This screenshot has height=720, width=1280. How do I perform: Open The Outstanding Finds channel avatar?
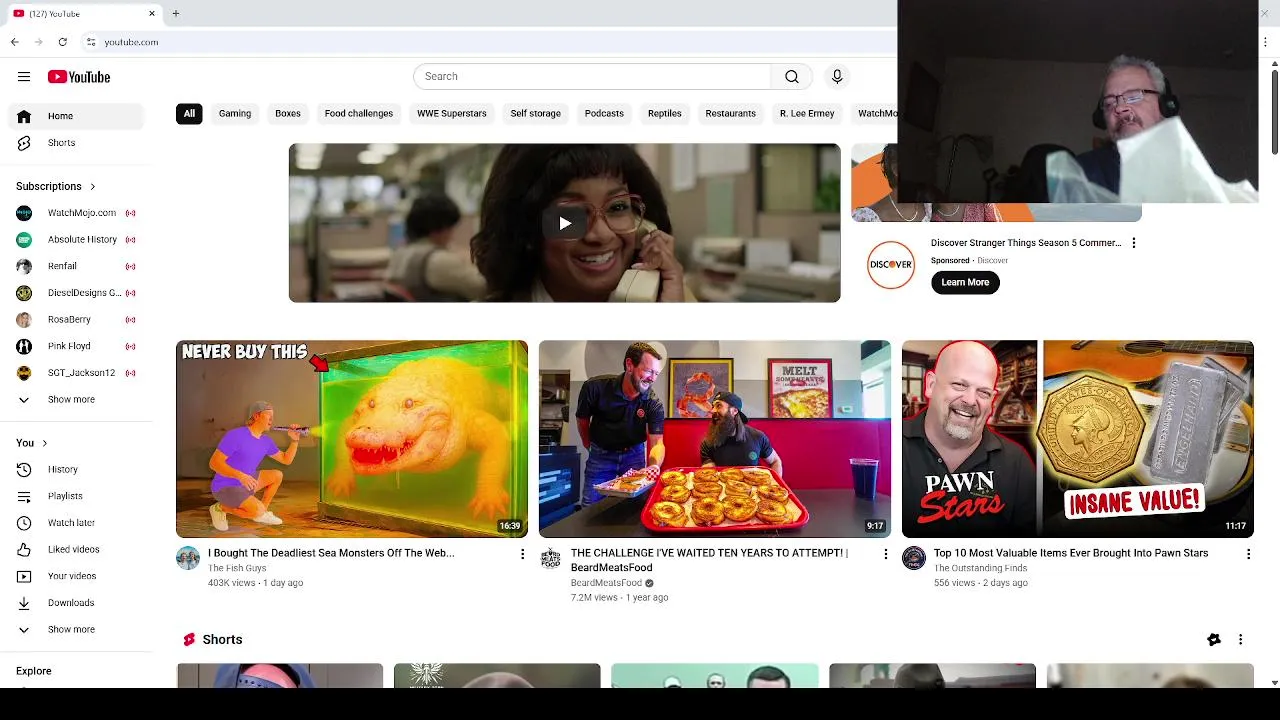[x=914, y=558]
